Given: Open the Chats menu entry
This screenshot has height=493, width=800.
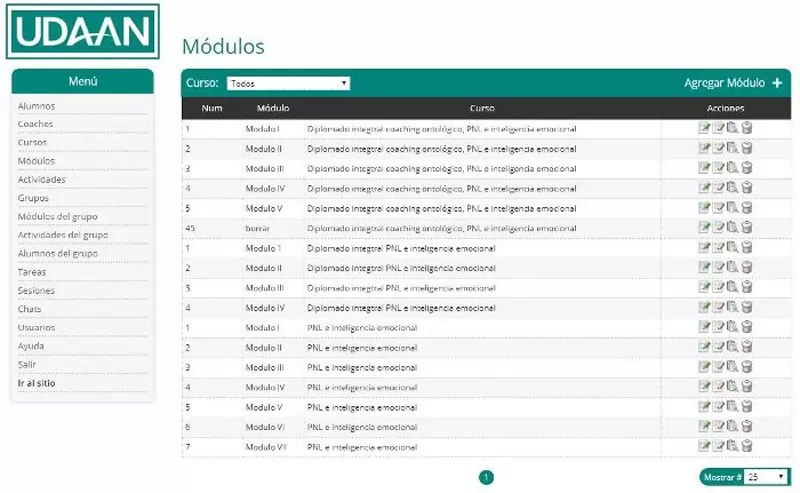Looking at the screenshot, I should [30, 309].
